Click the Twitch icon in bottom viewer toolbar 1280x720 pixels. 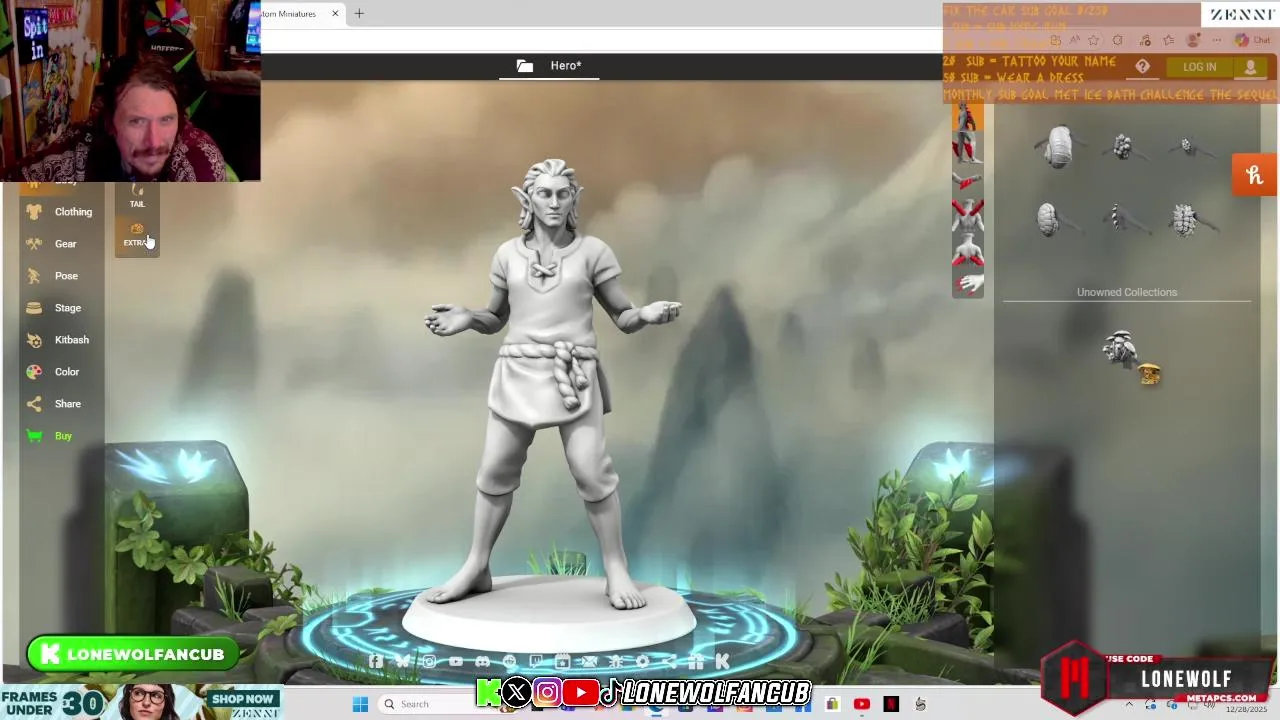pyautogui.click(x=536, y=661)
